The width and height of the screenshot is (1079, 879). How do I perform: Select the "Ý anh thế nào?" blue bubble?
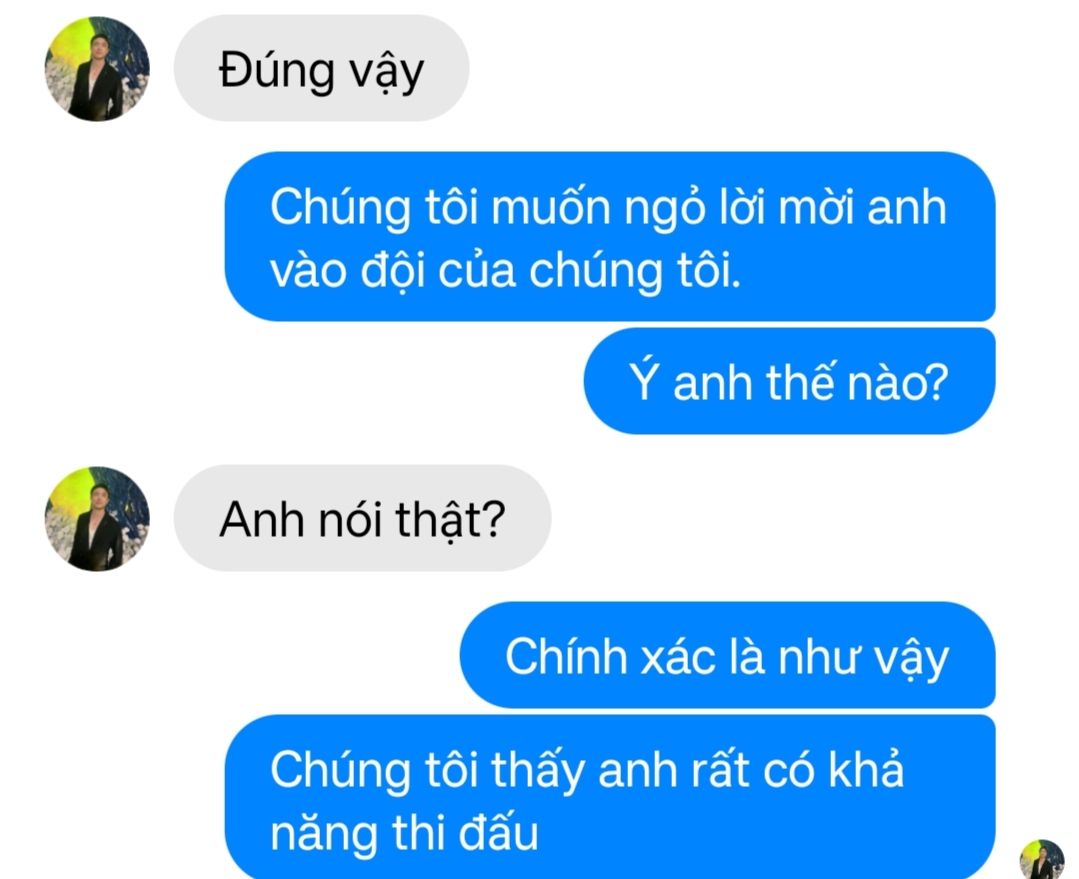789,381
